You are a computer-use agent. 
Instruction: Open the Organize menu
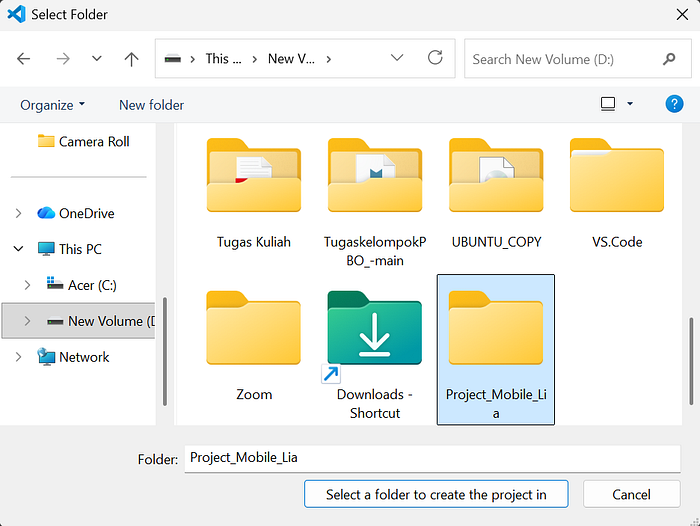52,105
